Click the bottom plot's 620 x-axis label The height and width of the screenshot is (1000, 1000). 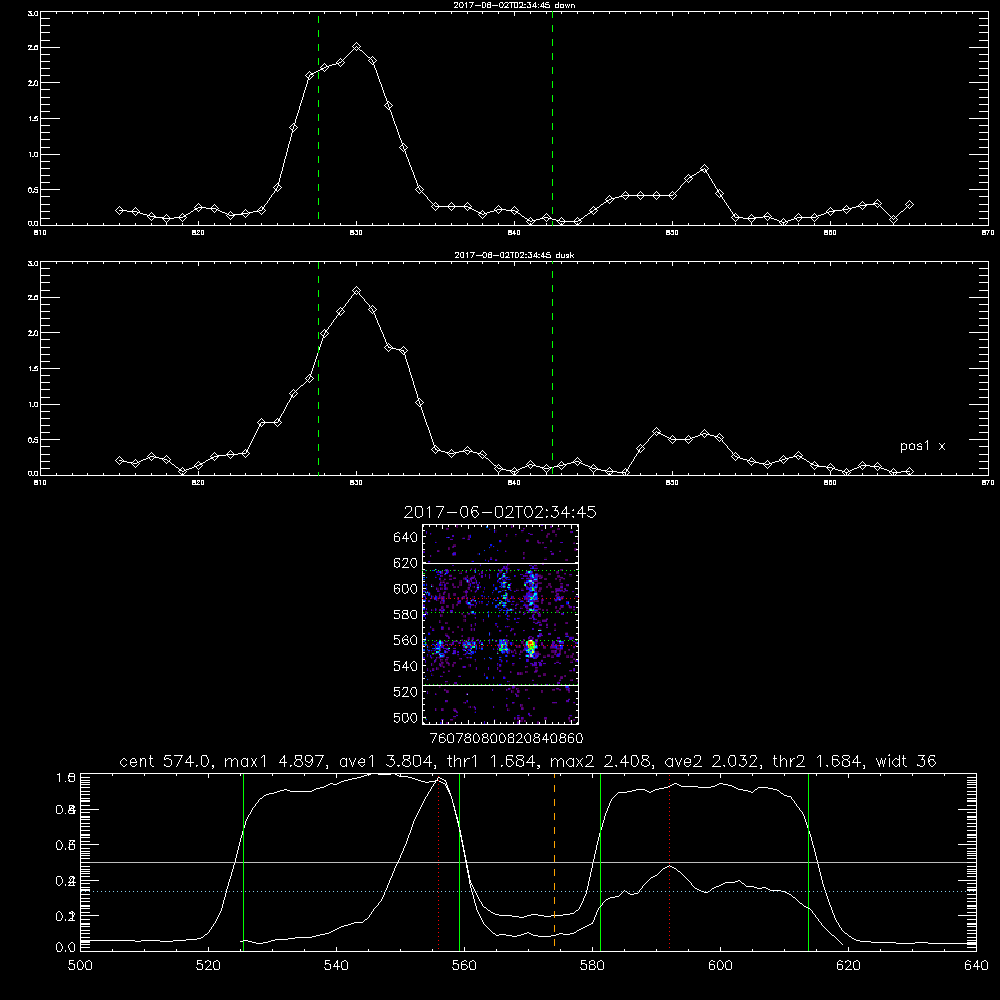848,966
